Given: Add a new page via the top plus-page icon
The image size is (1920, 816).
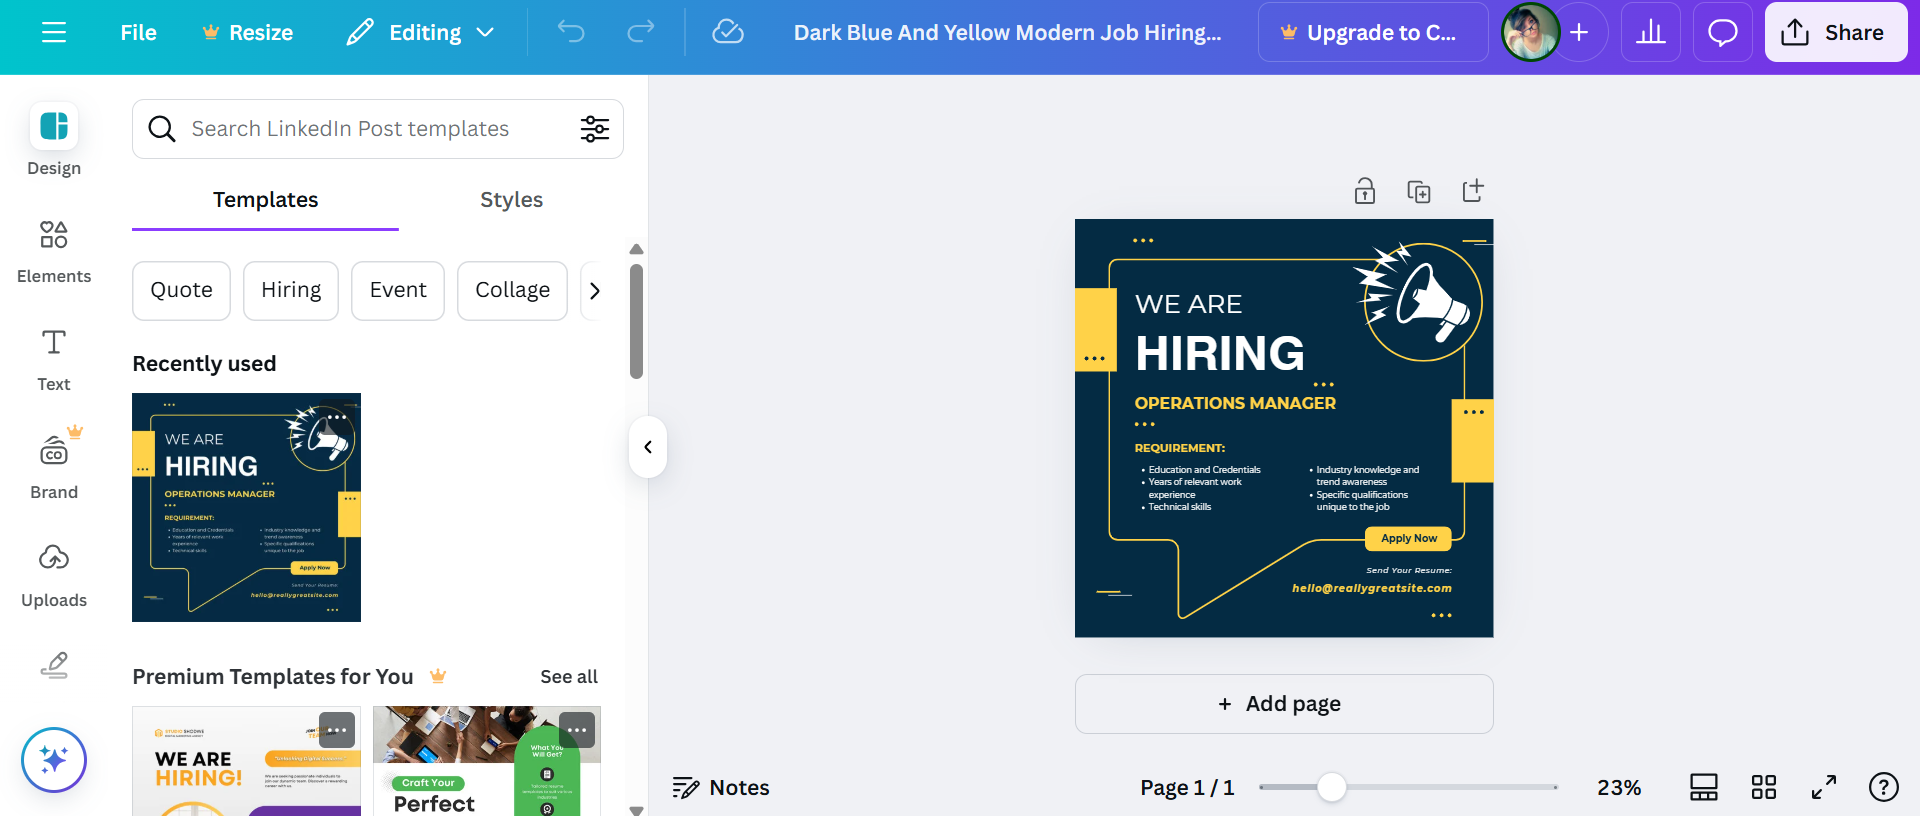Looking at the screenshot, I should click(x=1473, y=191).
